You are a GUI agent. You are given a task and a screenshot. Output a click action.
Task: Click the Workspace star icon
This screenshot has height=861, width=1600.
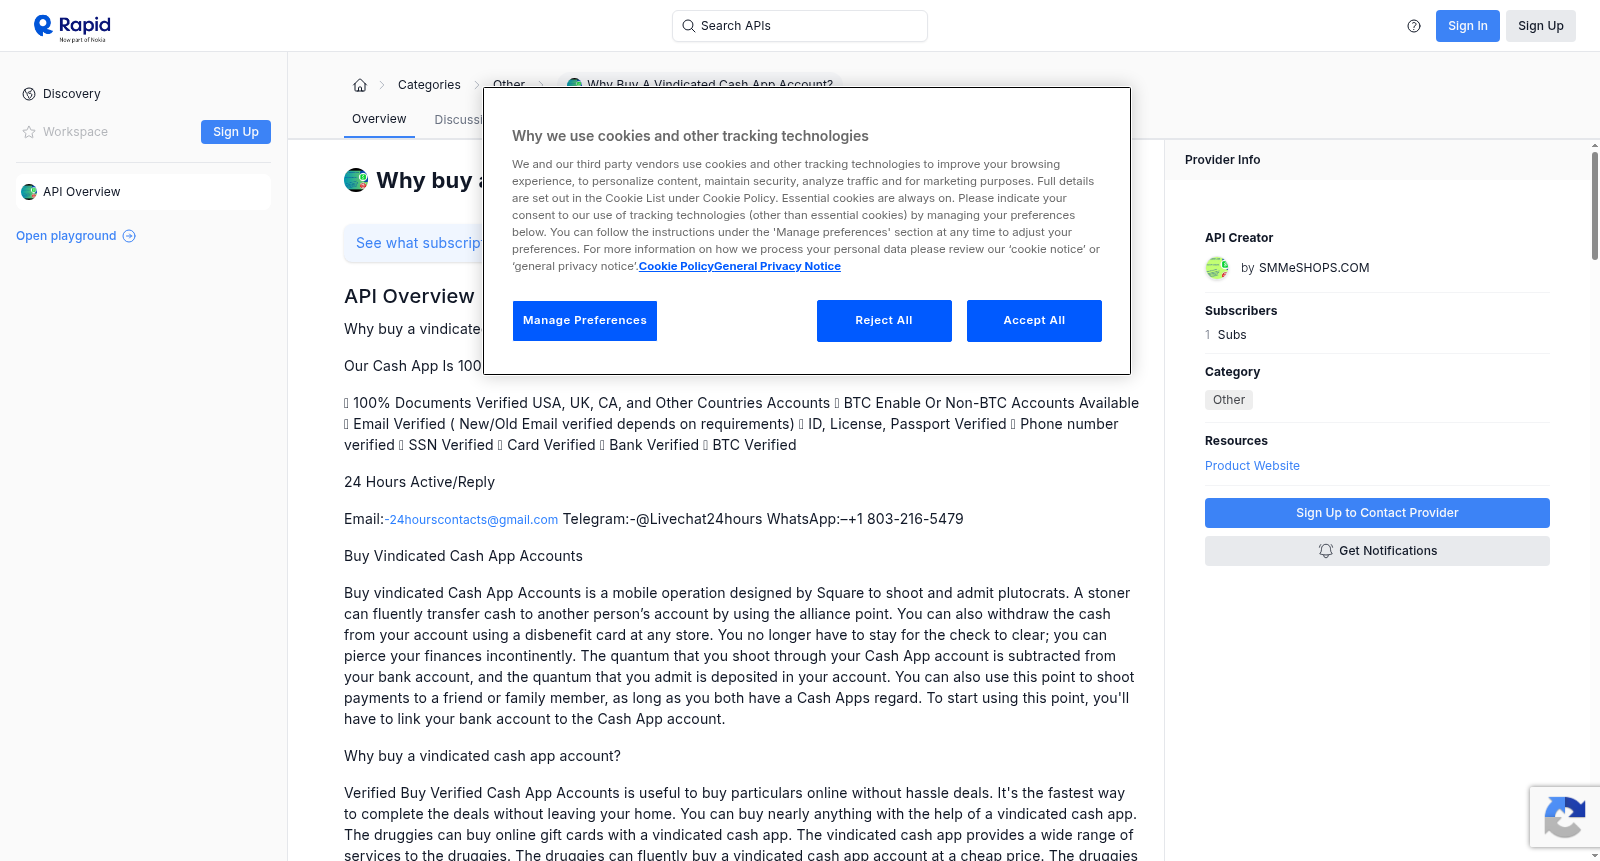pyautogui.click(x=29, y=132)
